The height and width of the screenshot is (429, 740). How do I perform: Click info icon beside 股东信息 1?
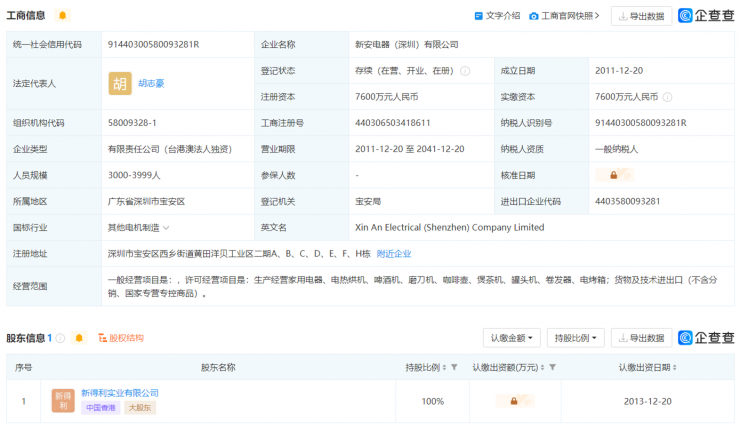60,338
